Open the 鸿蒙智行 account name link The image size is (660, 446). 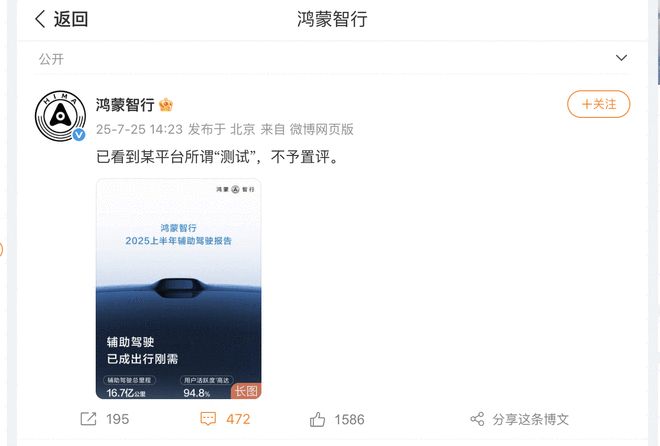point(125,104)
